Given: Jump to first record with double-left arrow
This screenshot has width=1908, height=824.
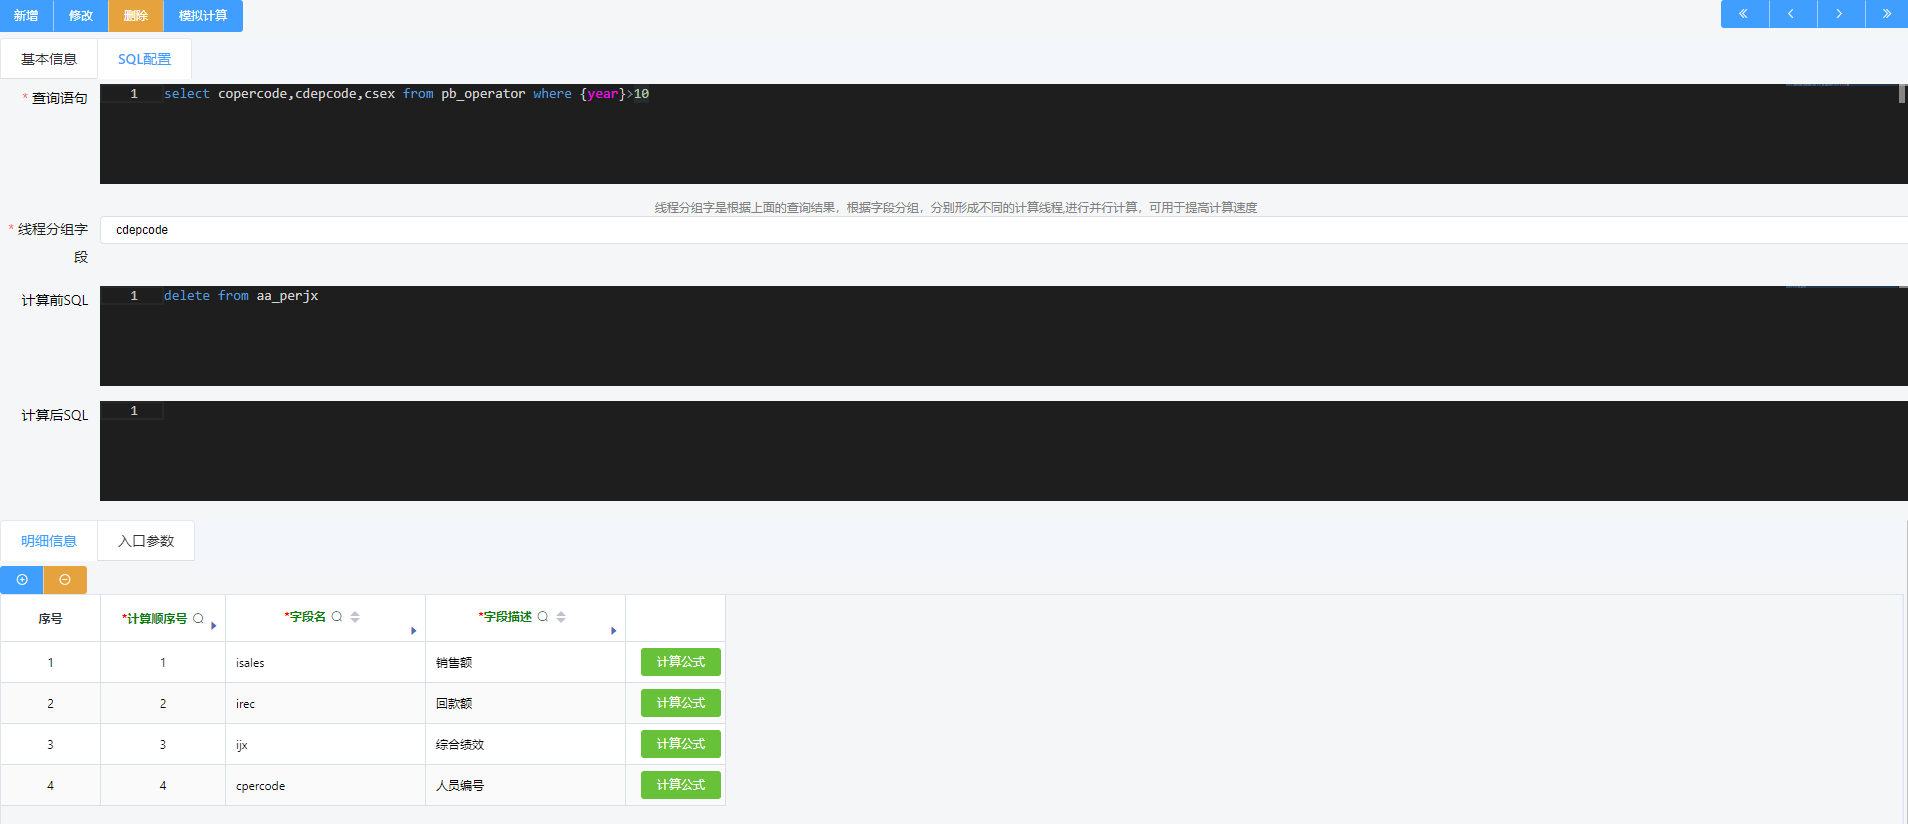Looking at the screenshot, I should coord(1744,14).
